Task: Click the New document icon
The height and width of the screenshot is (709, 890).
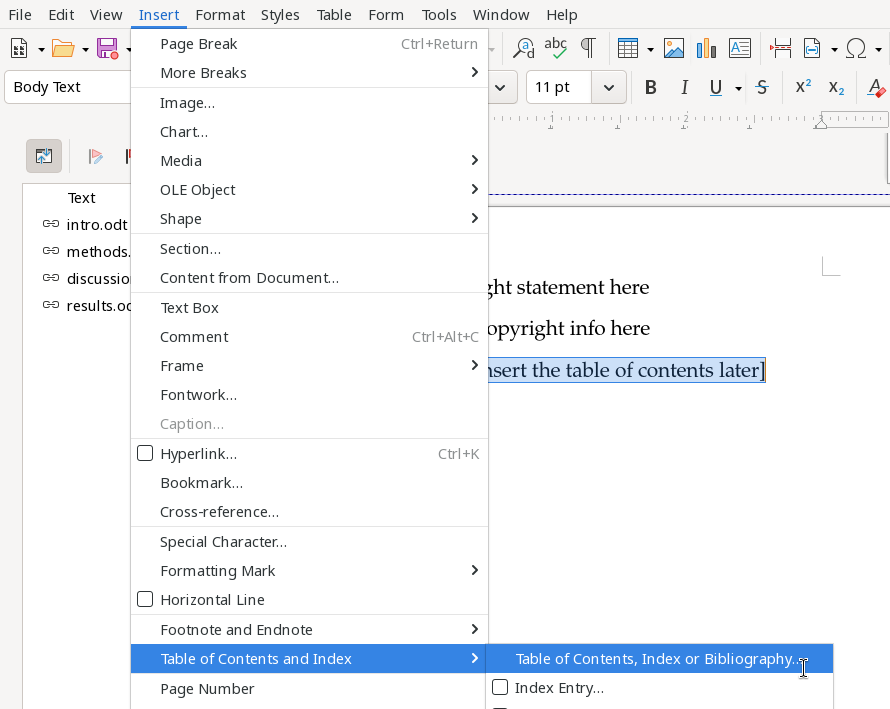Action: point(19,49)
